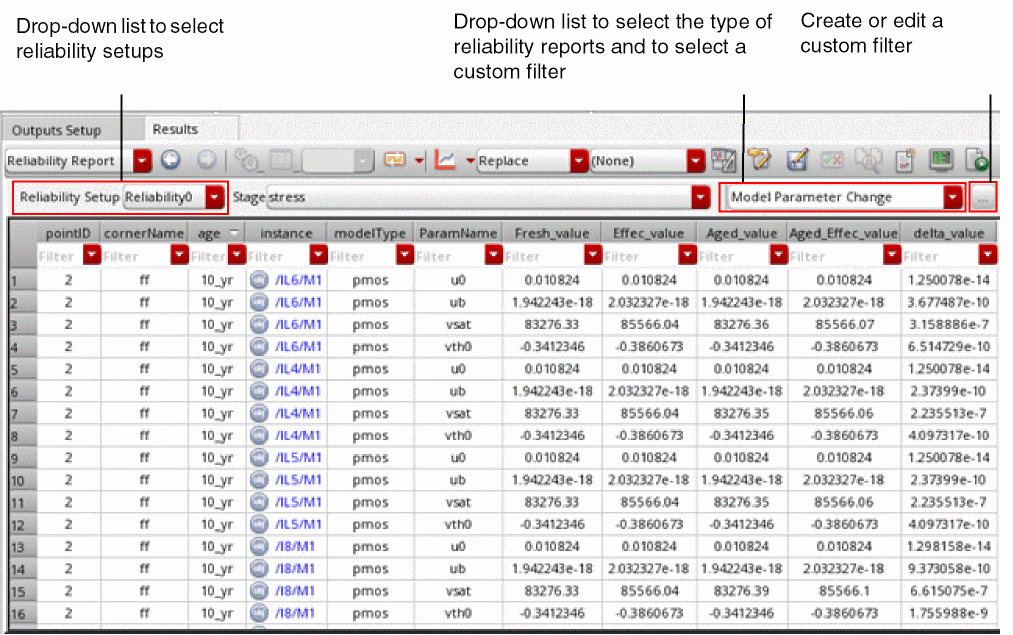Click the instance icon for /IL6/M1 in row 1
Screen dimensions: 1013x635
[260, 281]
